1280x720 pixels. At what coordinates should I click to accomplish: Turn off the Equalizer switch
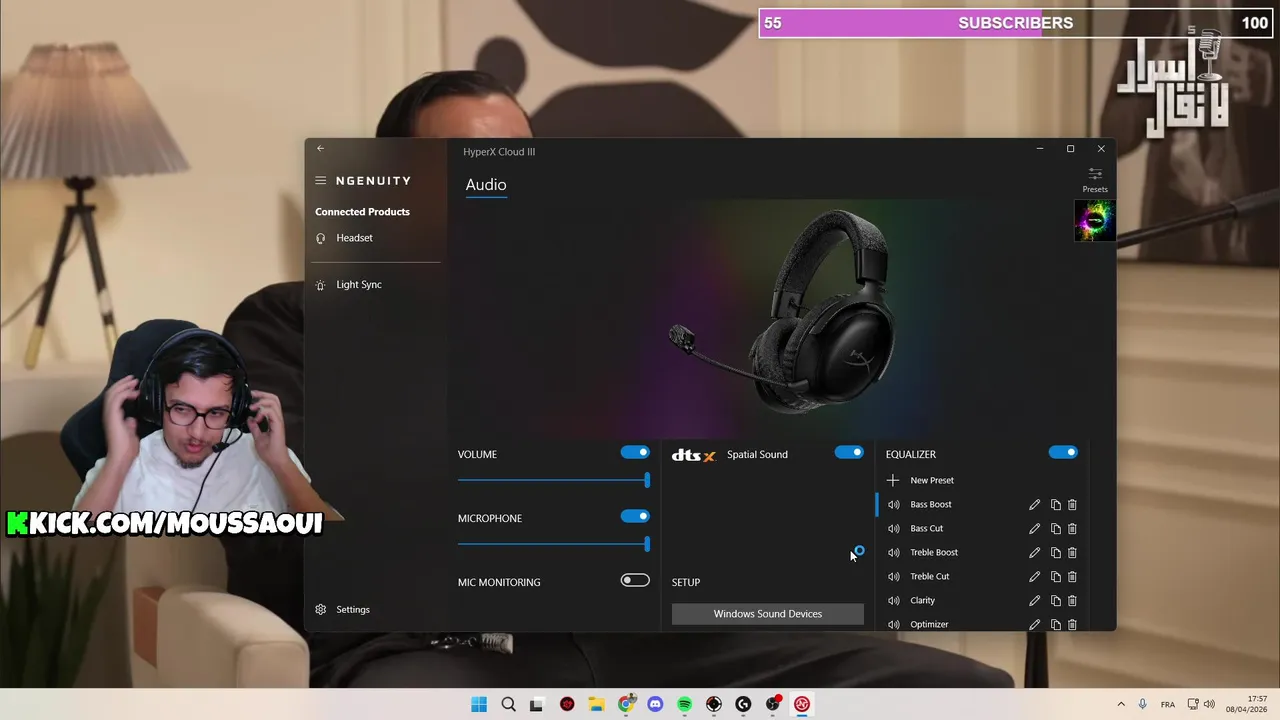tap(1063, 452)
